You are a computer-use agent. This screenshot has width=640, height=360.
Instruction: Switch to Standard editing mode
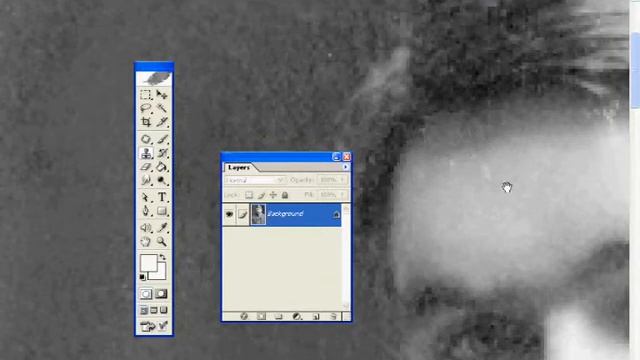[x=146, y=294]
